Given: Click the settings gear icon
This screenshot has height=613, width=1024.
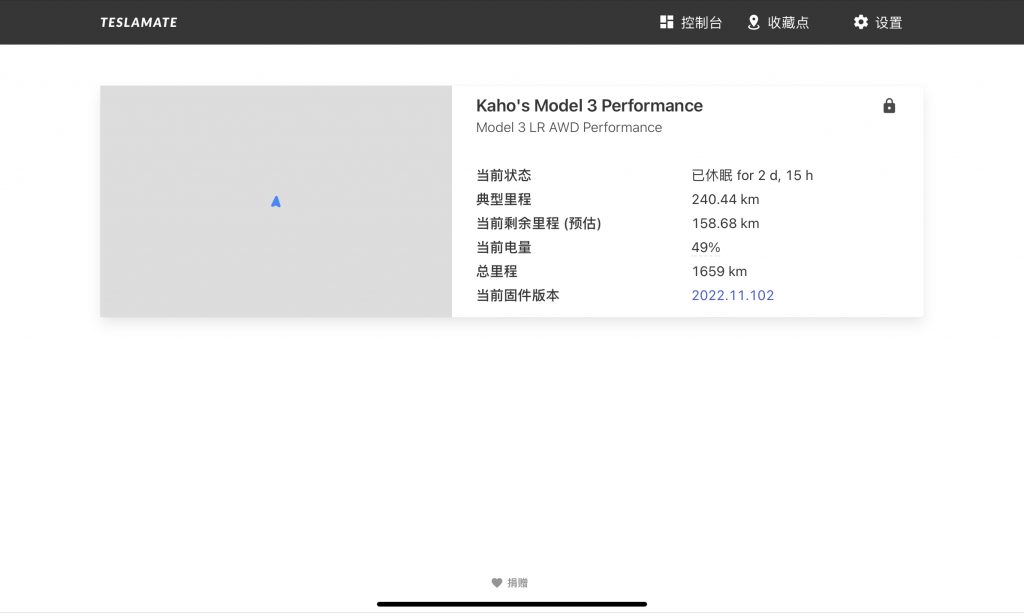Looking at the screenshot, I should pyautogui.click(x=860, y=22).
